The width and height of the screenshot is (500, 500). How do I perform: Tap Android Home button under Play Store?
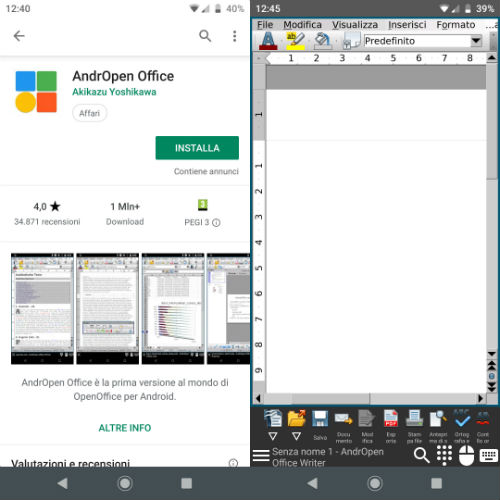[125, 483]
